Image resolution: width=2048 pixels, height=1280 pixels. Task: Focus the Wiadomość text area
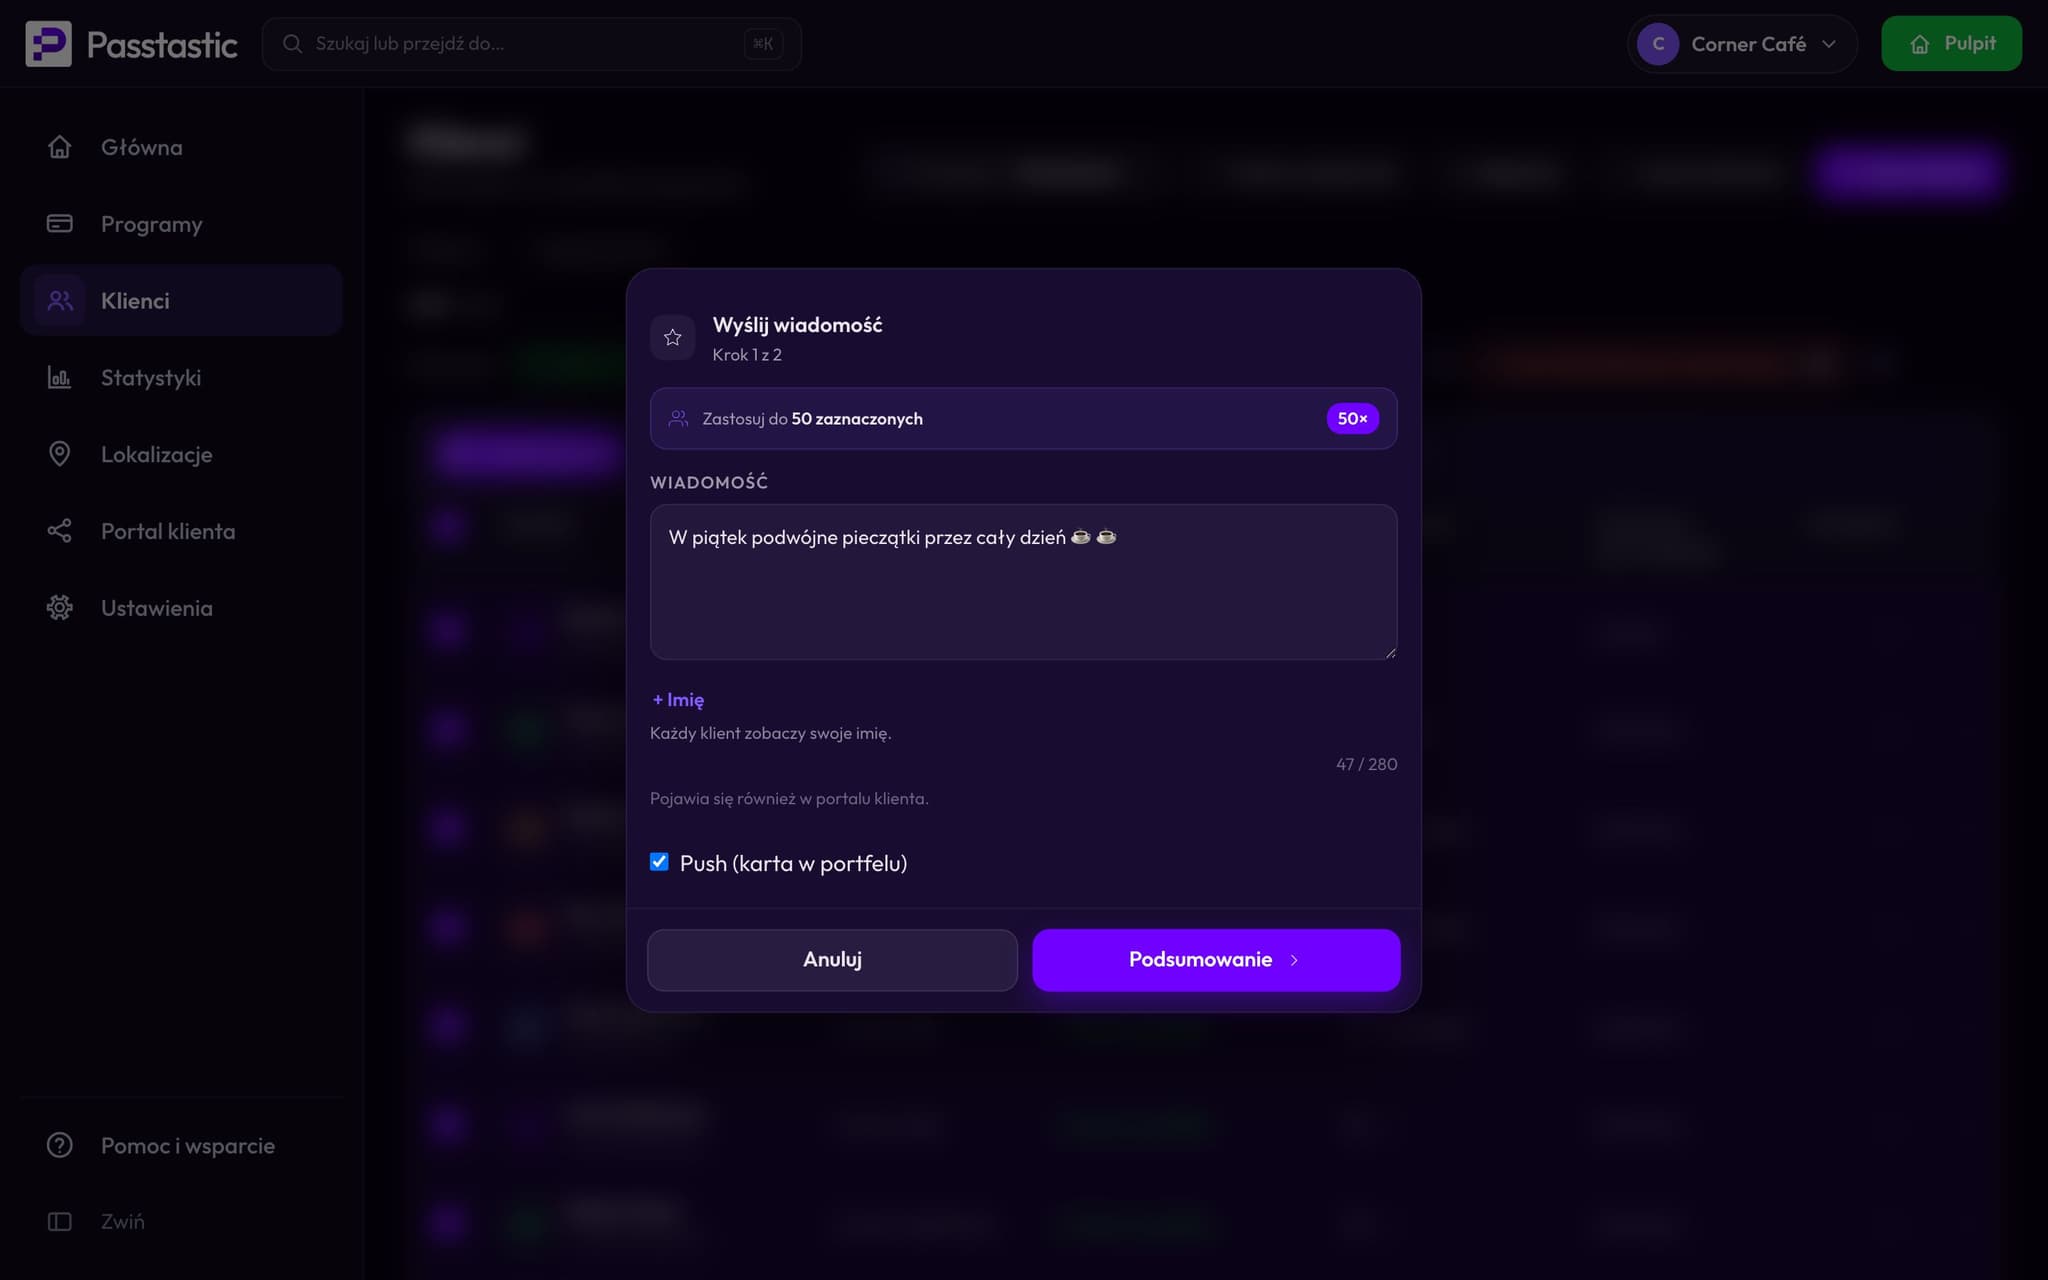1023,582
